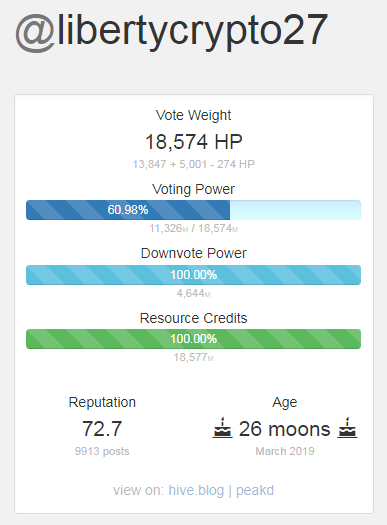Viewport: 387px width, 525px height.
Task: Click the Downvote Power 100.00% bar
Action: click(x=194, y=275)
